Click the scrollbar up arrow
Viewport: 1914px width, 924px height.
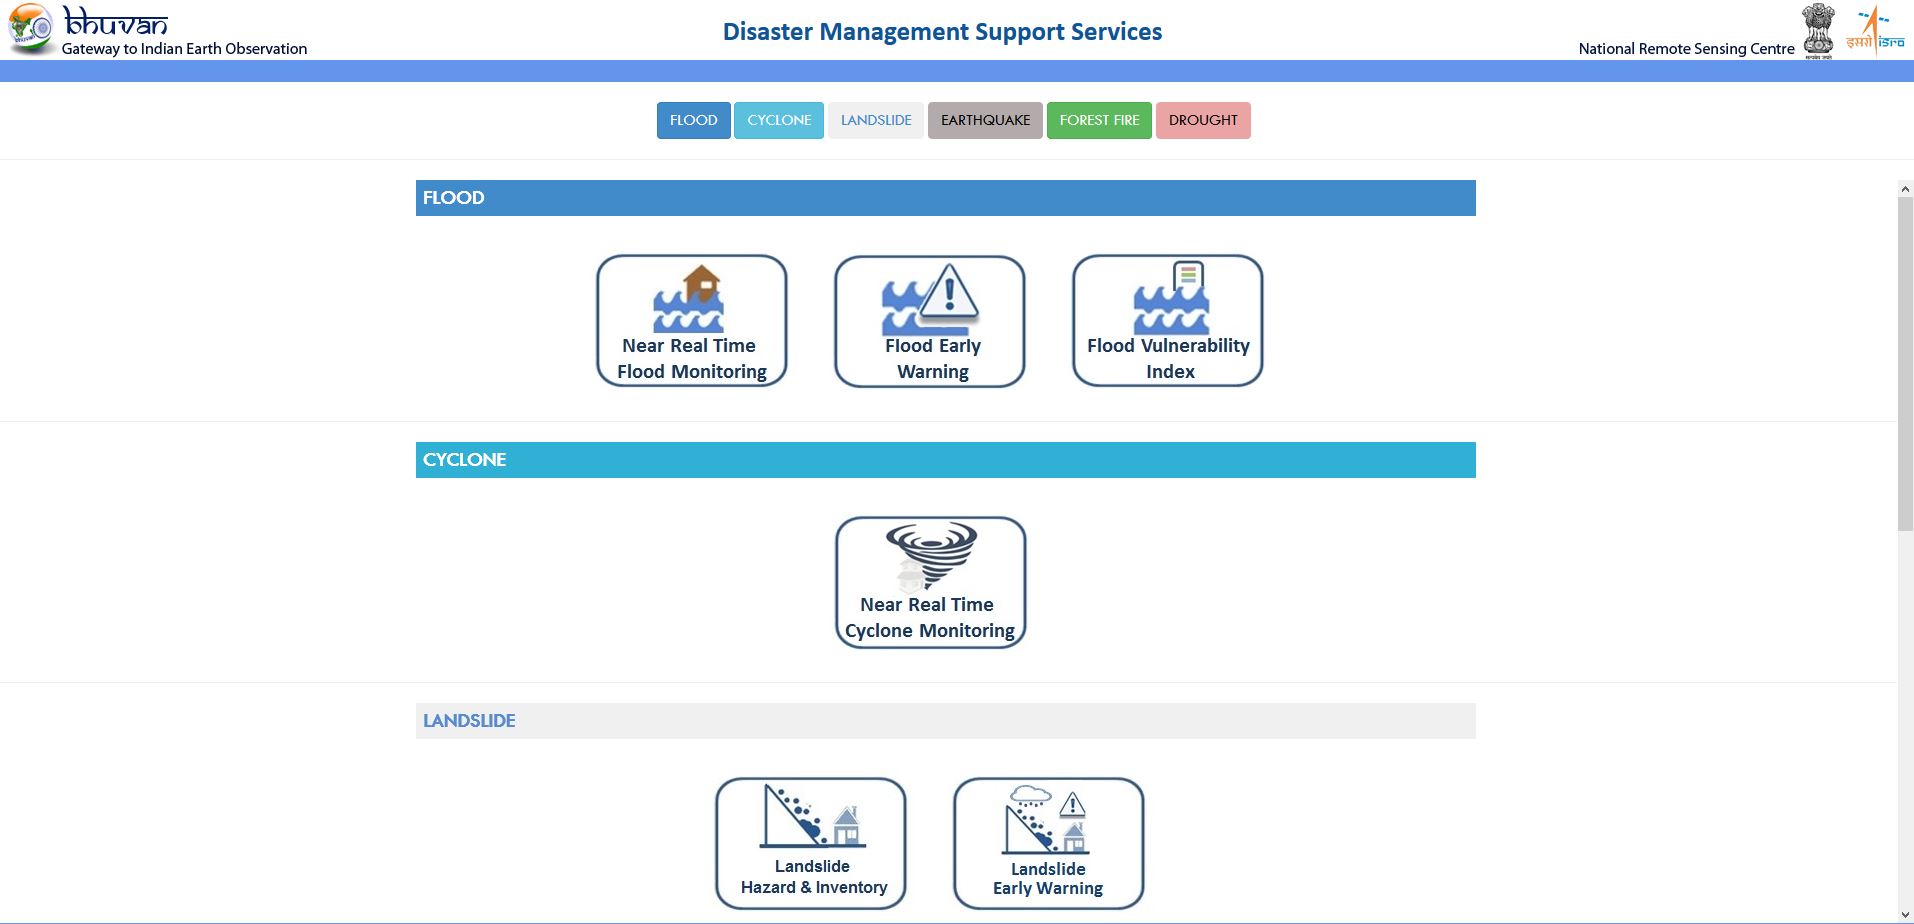(x=1904, y=189)
